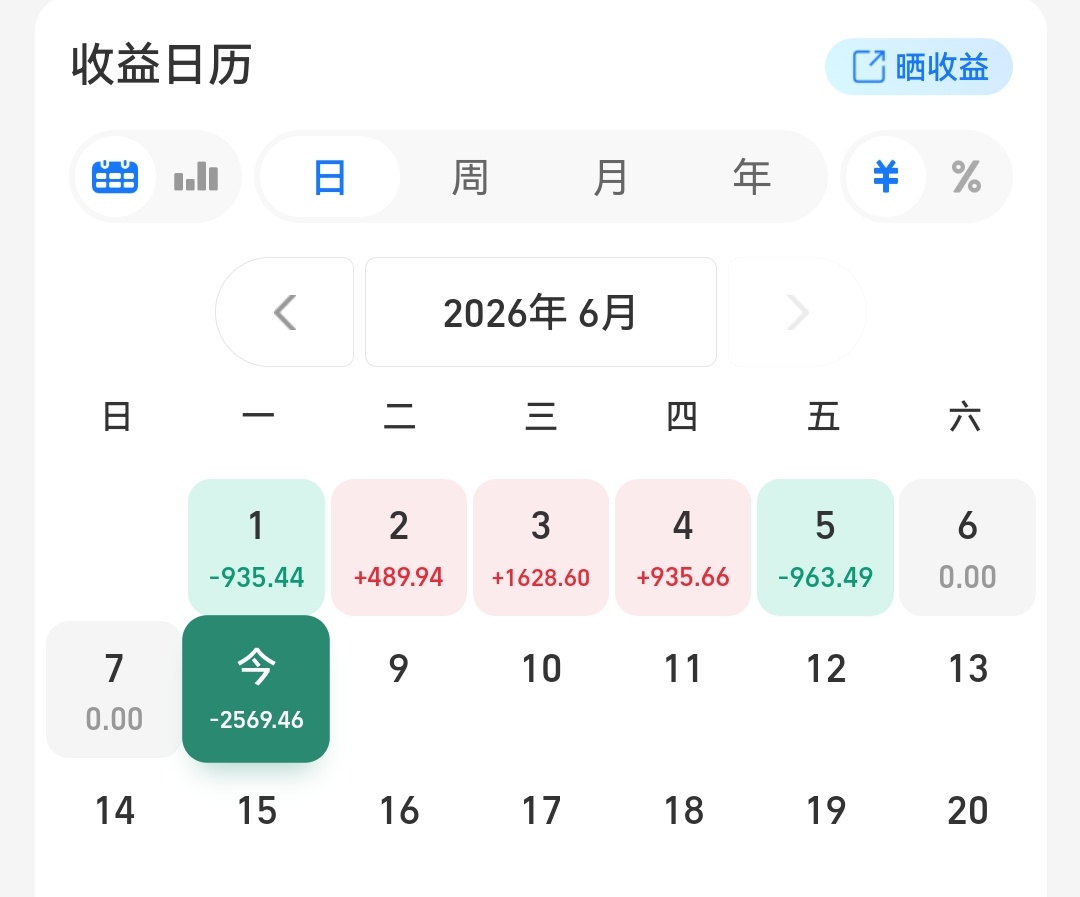The height and width of the screenshot is (897, 1080).
Task: Select date 14 in calendar
Action: coord(114,811)
